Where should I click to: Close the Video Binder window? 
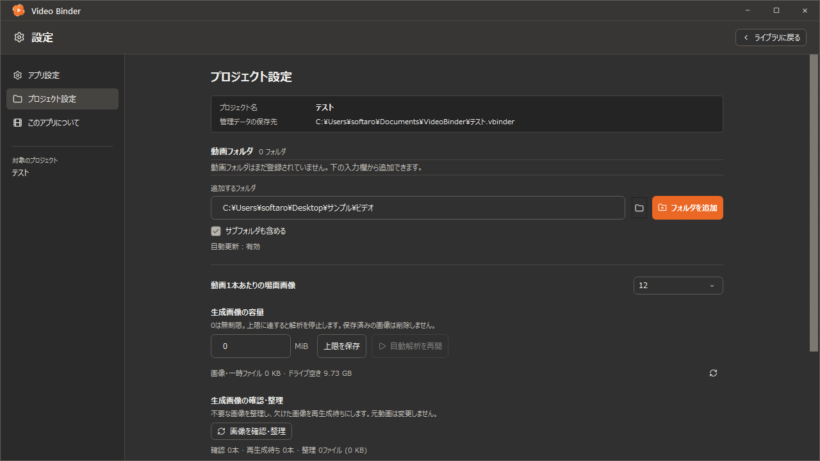[x=804, y=10]
